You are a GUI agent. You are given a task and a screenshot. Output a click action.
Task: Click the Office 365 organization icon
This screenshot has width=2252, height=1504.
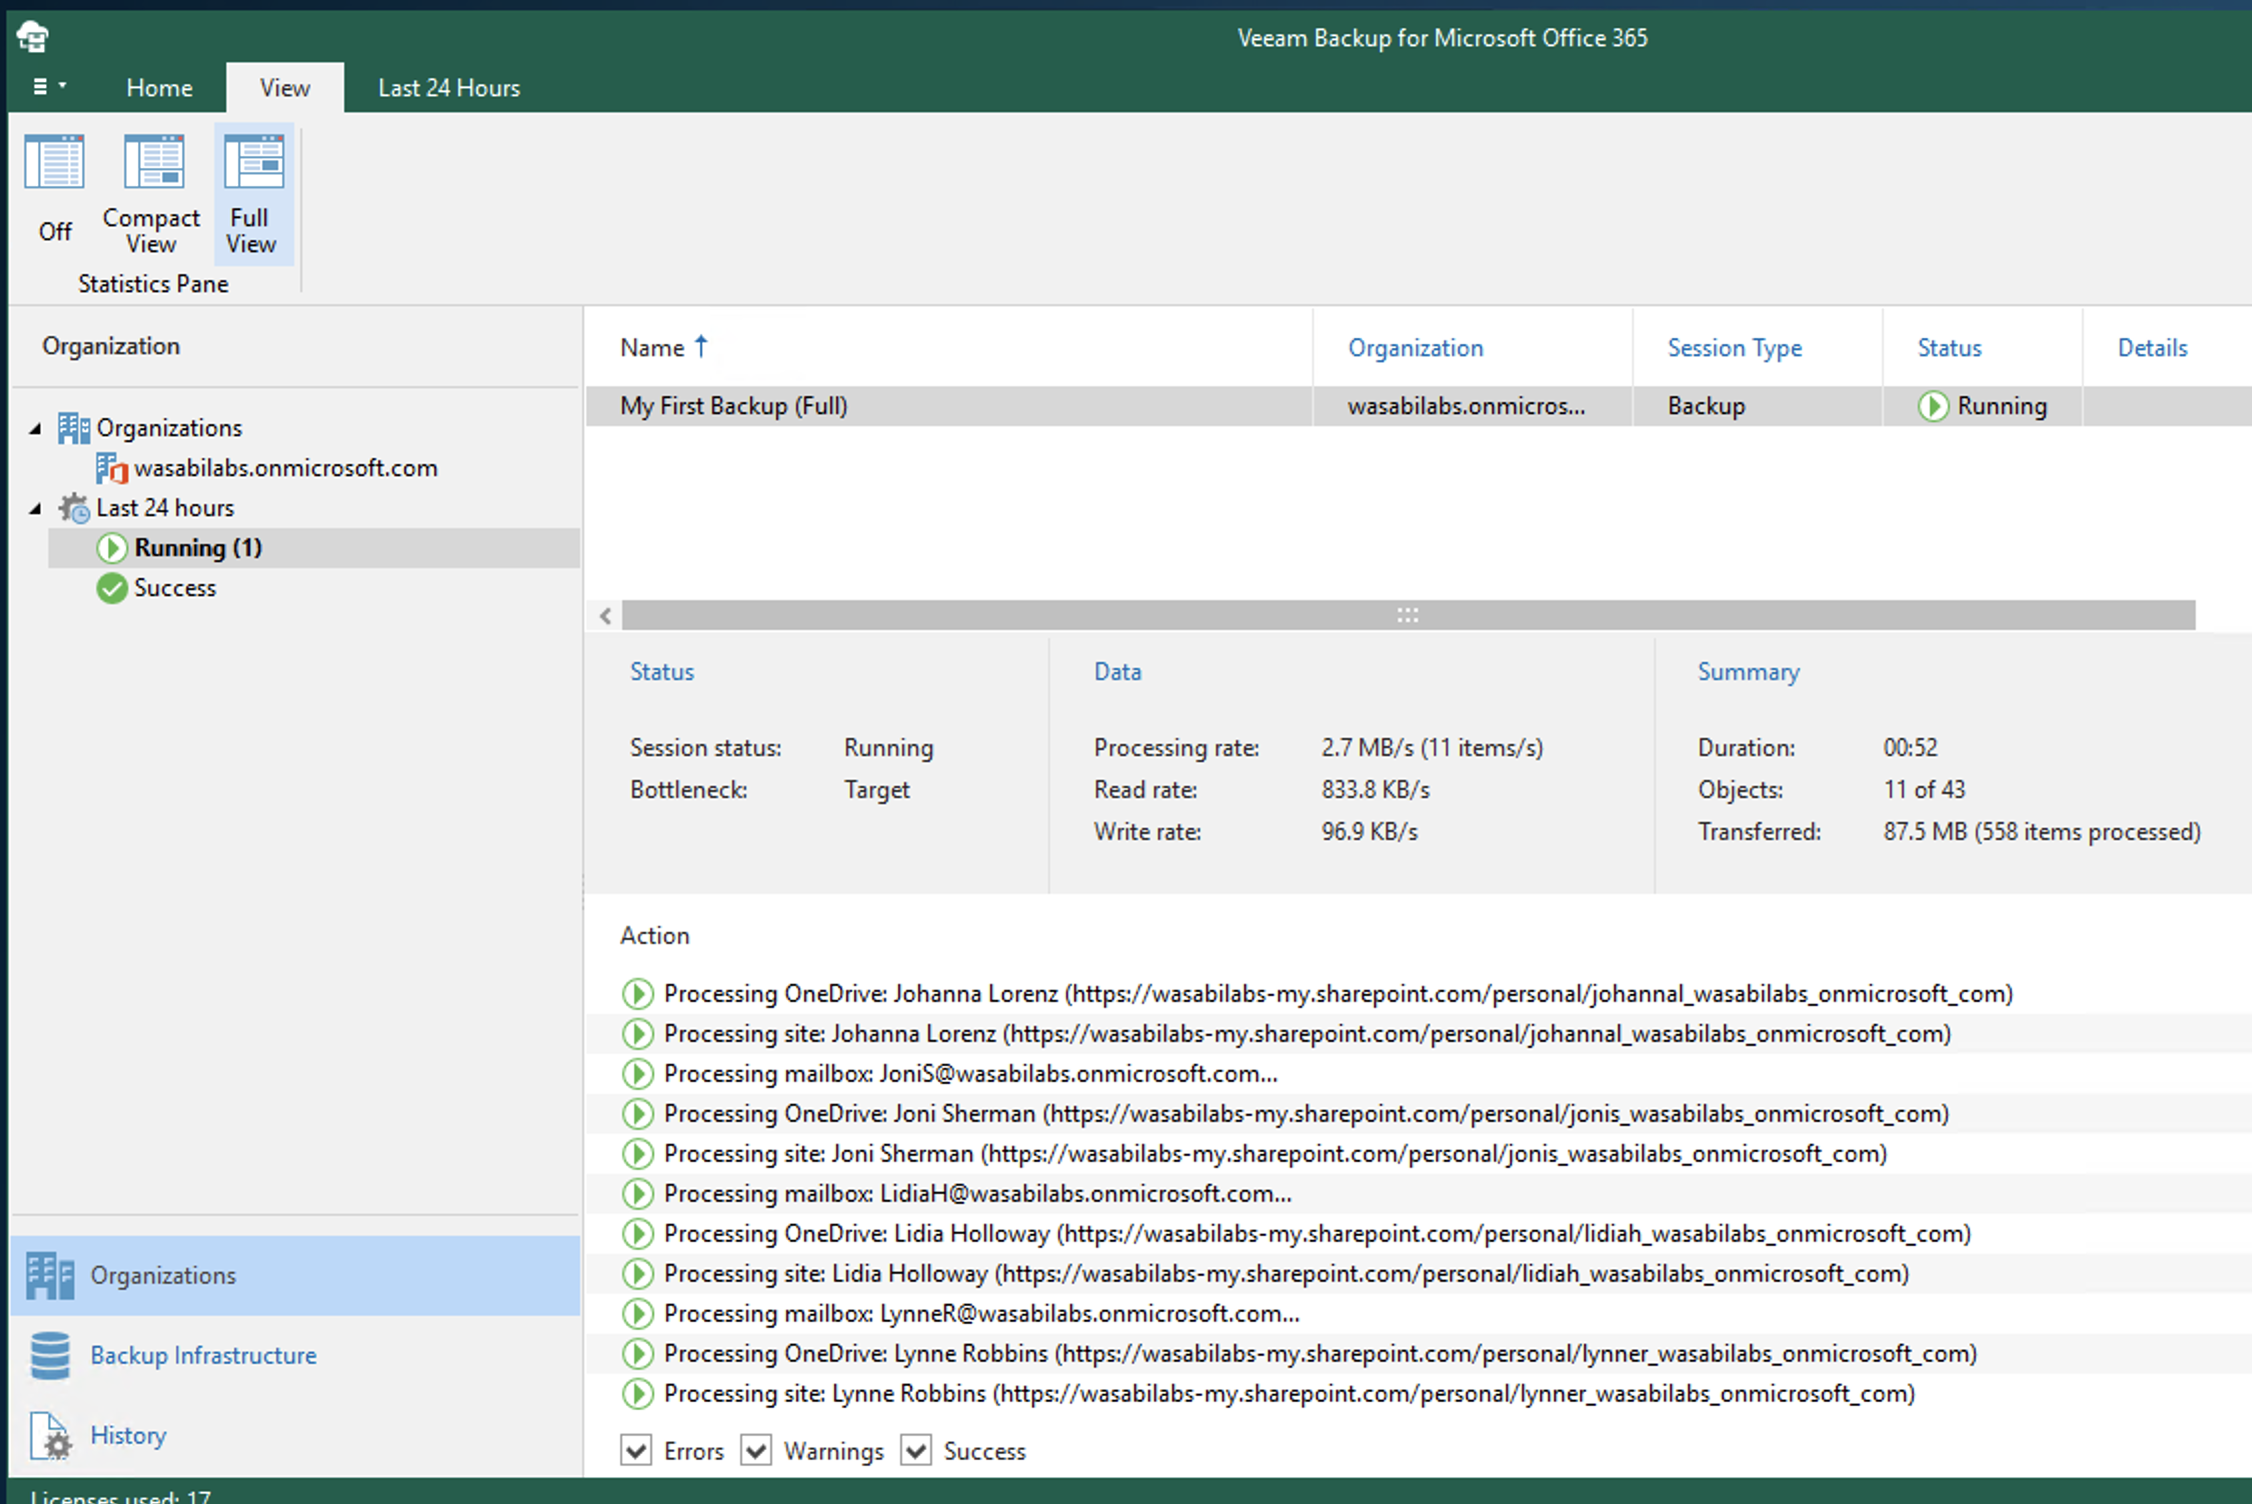pos(111,468)
